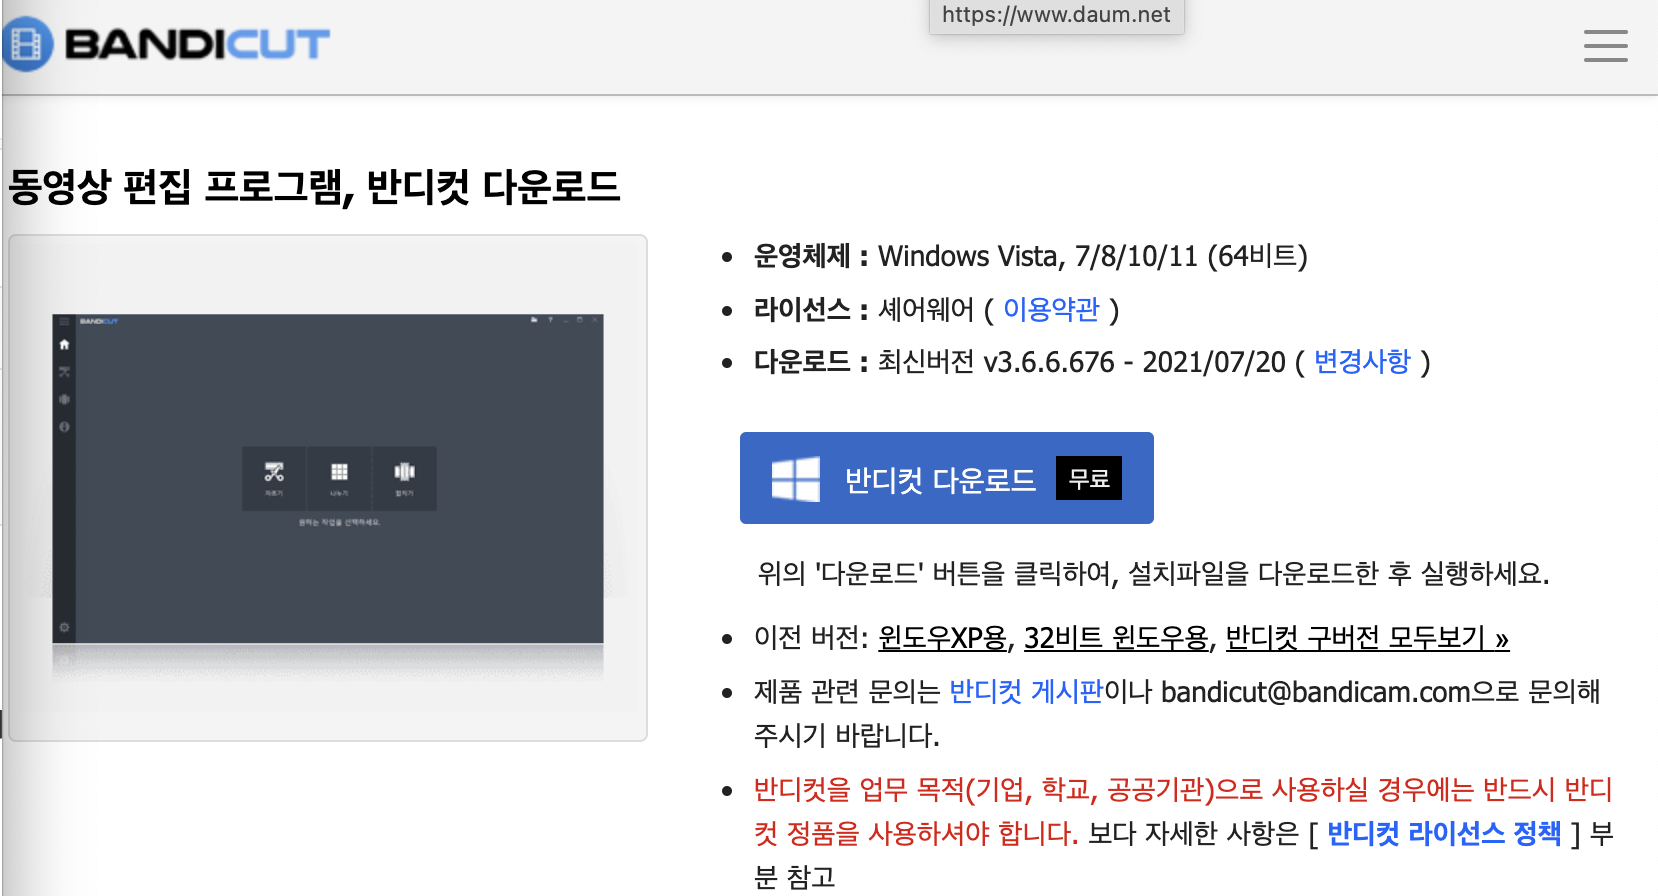
Task: Click the split grid icon in screenshot
Action: coord(340,472)
